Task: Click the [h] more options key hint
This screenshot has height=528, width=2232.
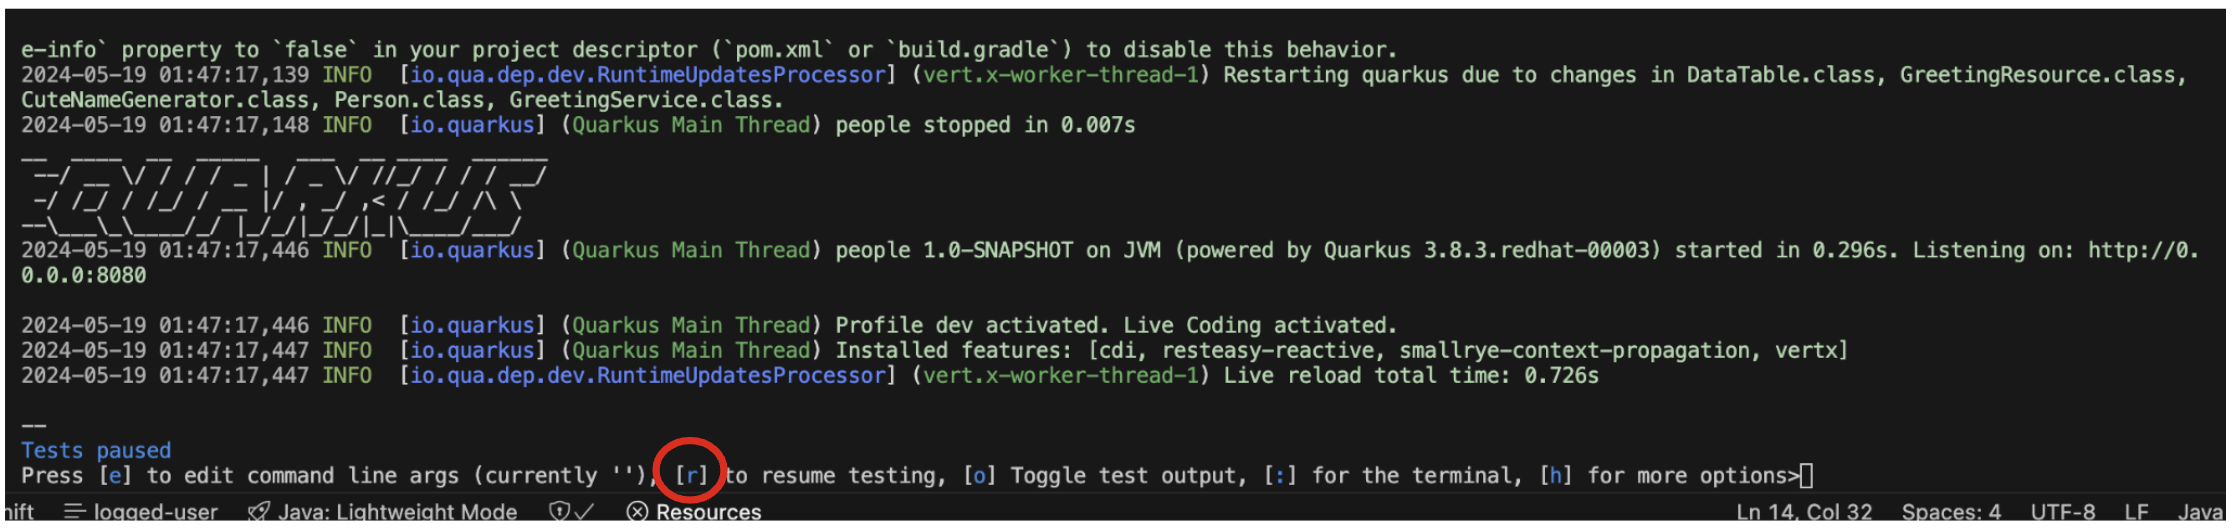Action: point(1555,476)
